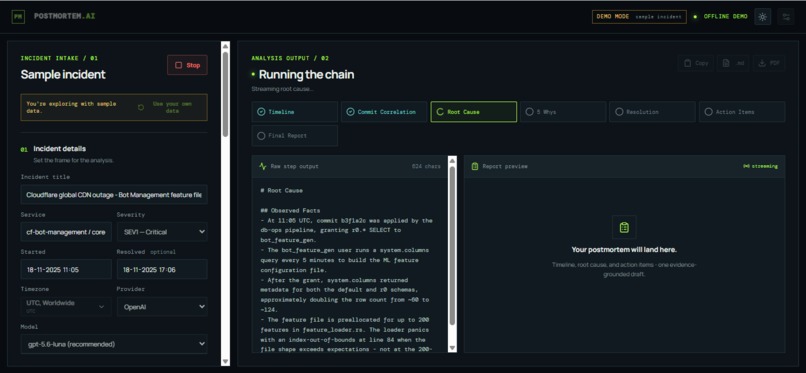Open the Severity dropdown

[162, 232]
